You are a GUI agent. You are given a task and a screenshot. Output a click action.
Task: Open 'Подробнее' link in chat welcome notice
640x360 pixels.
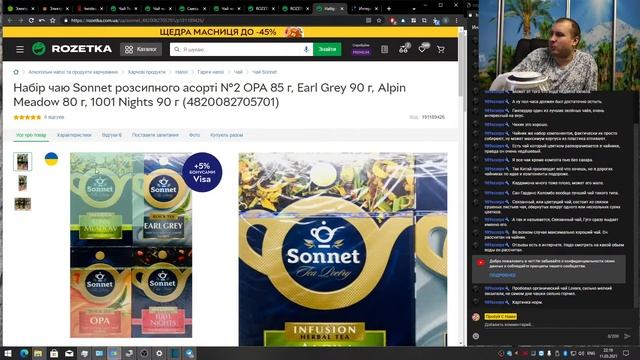pos(502,276)
